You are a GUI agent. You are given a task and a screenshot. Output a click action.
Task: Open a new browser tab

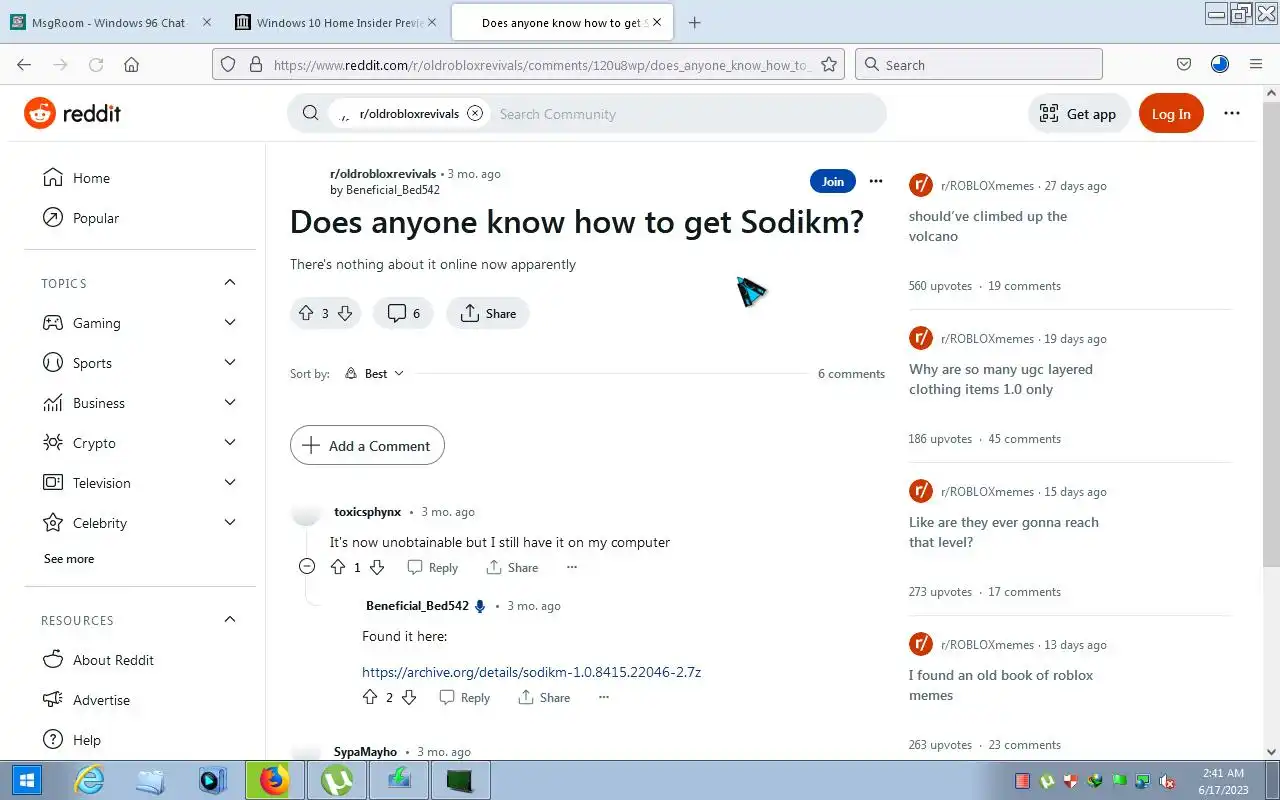click(694, 22)
